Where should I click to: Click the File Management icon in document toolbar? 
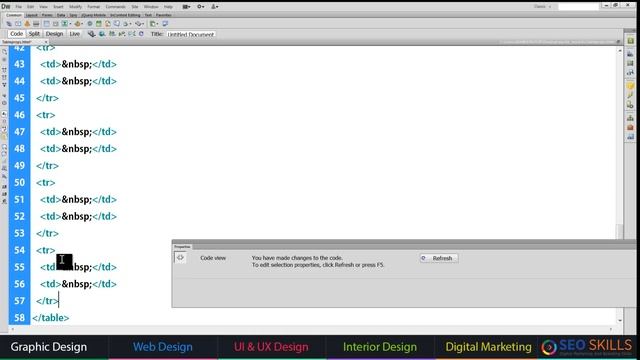tap(111, 34)
